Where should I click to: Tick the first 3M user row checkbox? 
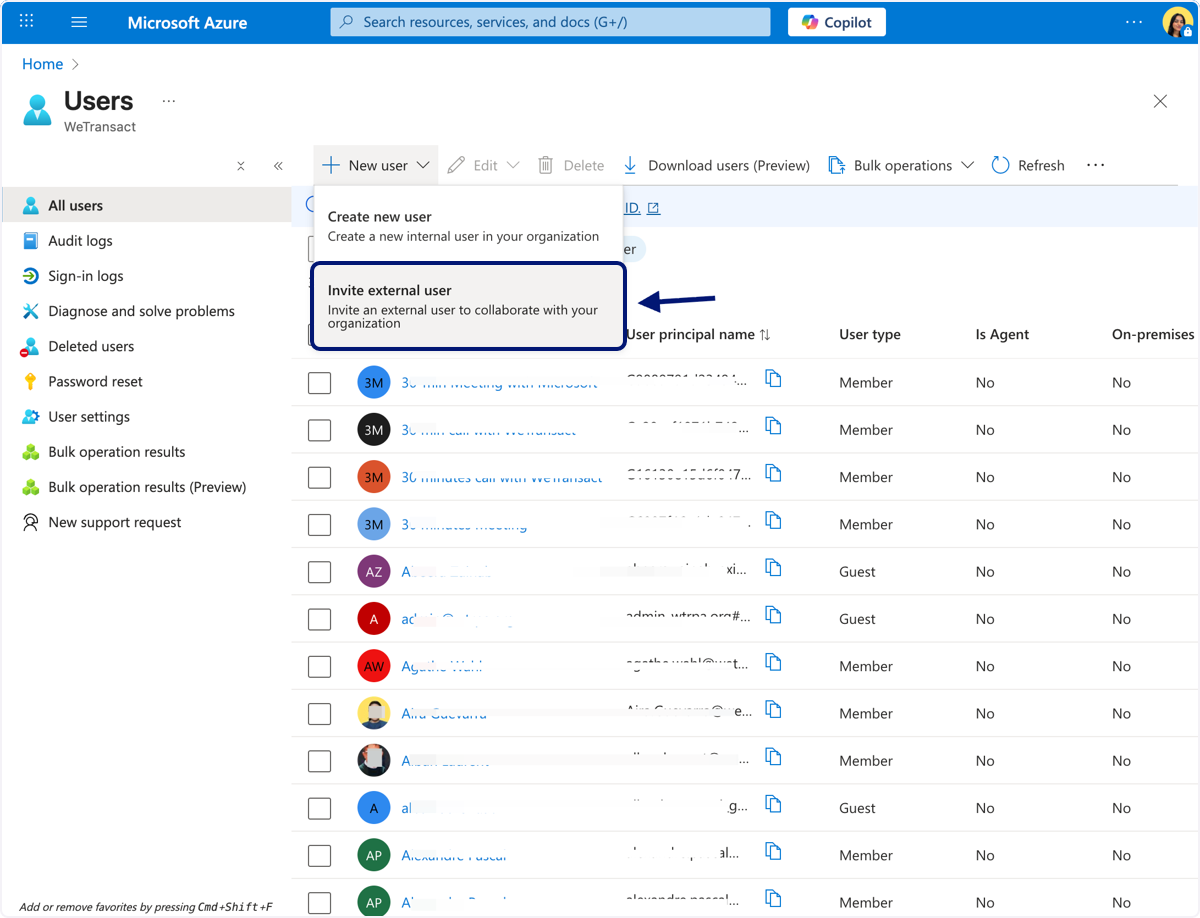(x=319, y=383)
